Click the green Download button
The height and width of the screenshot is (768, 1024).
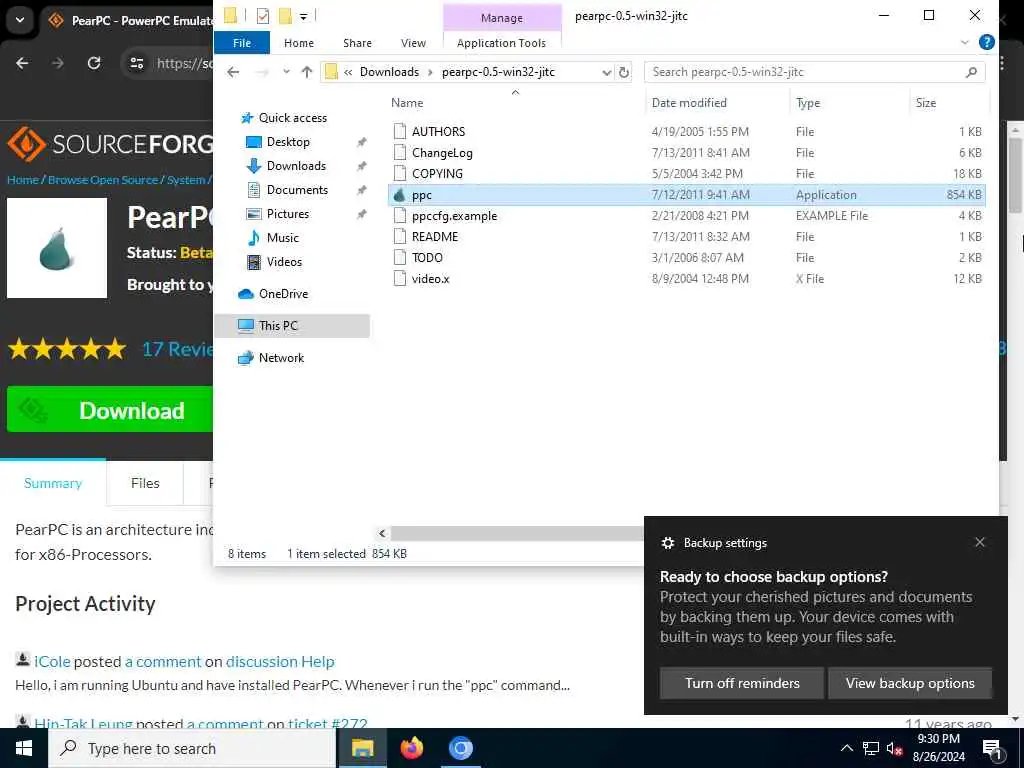(x=110, y=409)
